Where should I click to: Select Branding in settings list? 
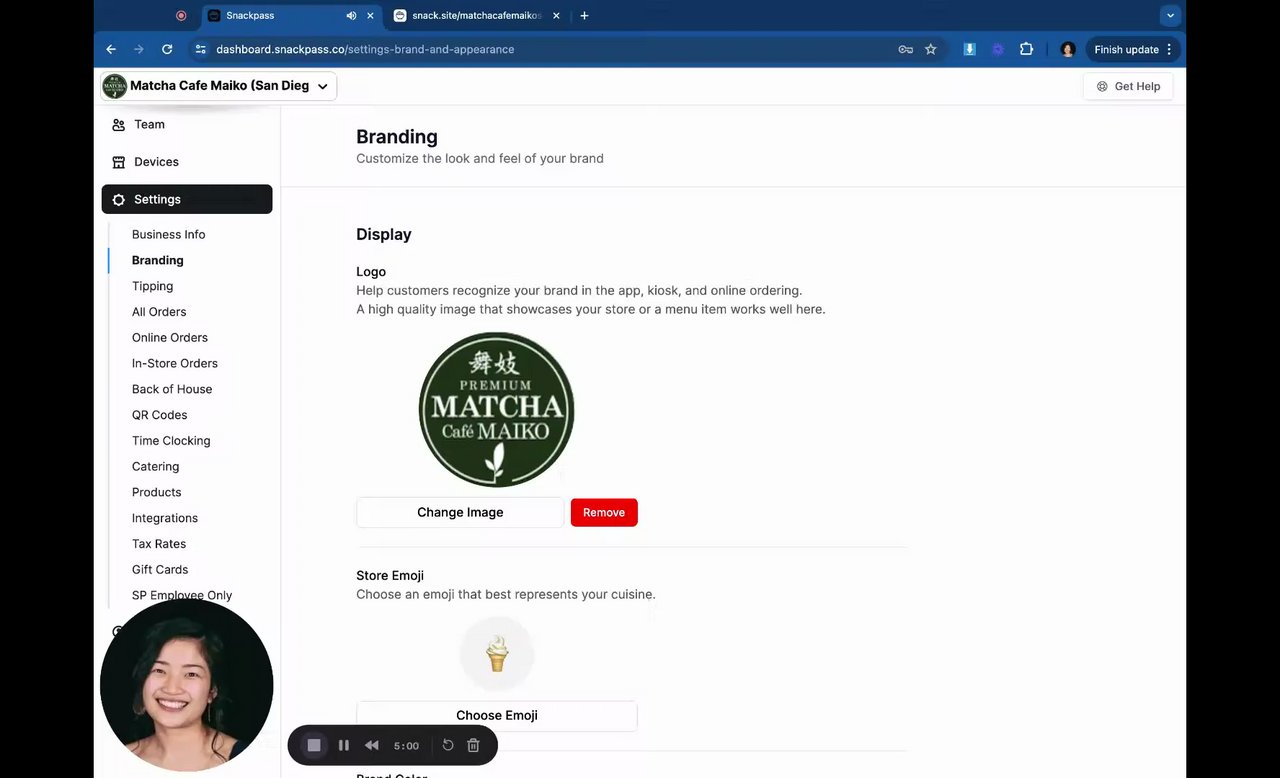coord(158,260)
